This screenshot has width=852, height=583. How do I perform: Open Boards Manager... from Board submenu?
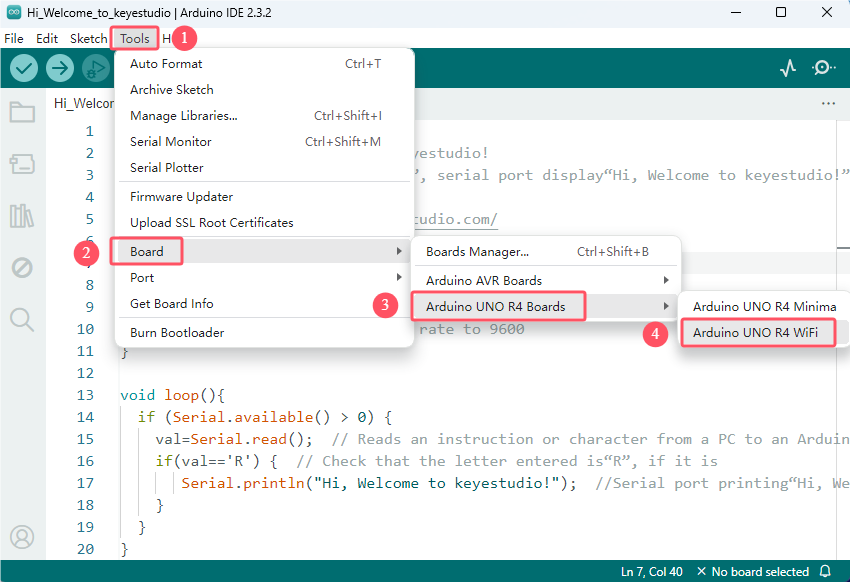tap(546, 252)
